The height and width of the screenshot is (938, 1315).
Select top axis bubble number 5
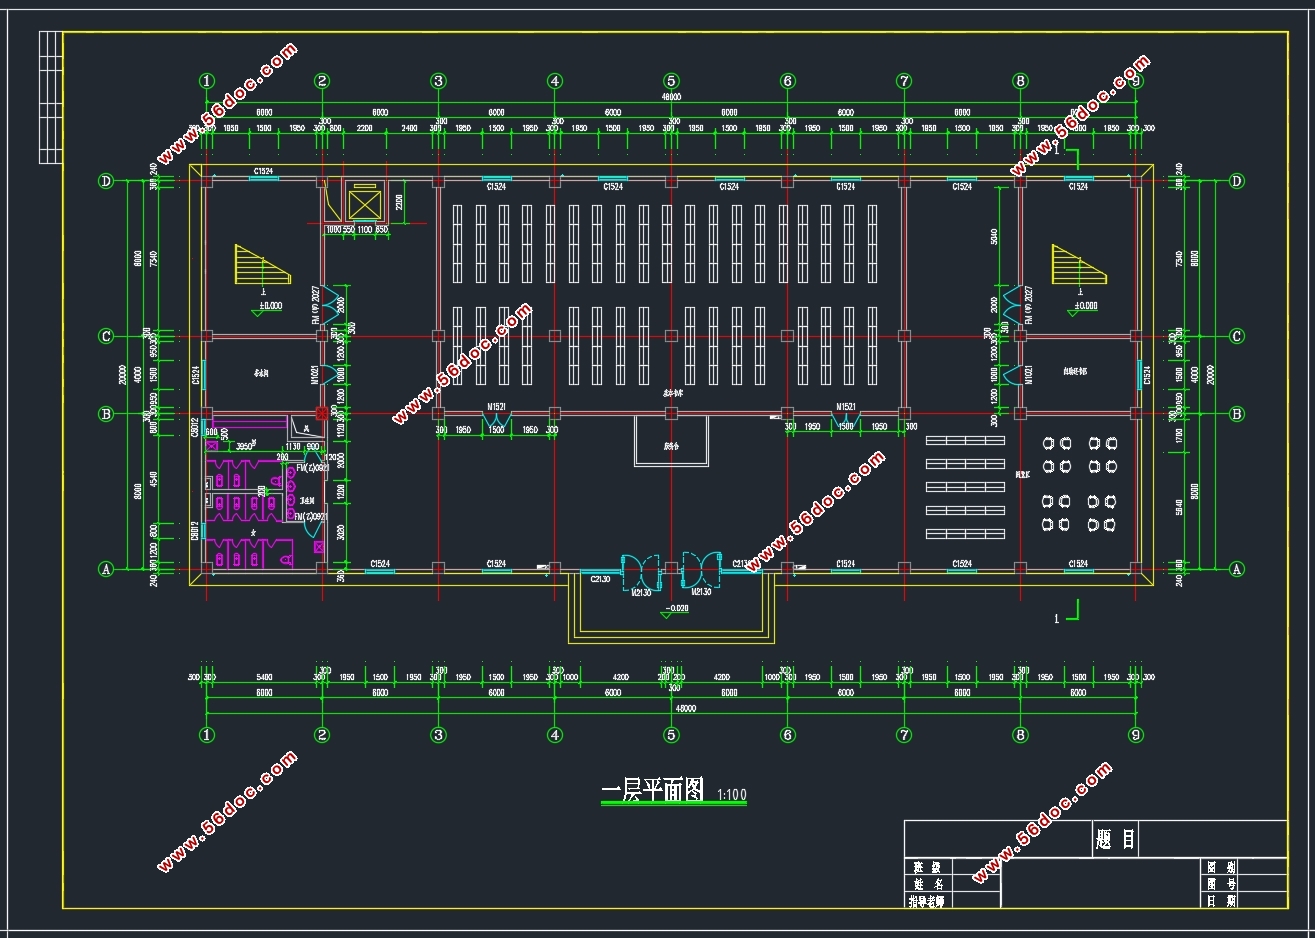coord(671,81)
